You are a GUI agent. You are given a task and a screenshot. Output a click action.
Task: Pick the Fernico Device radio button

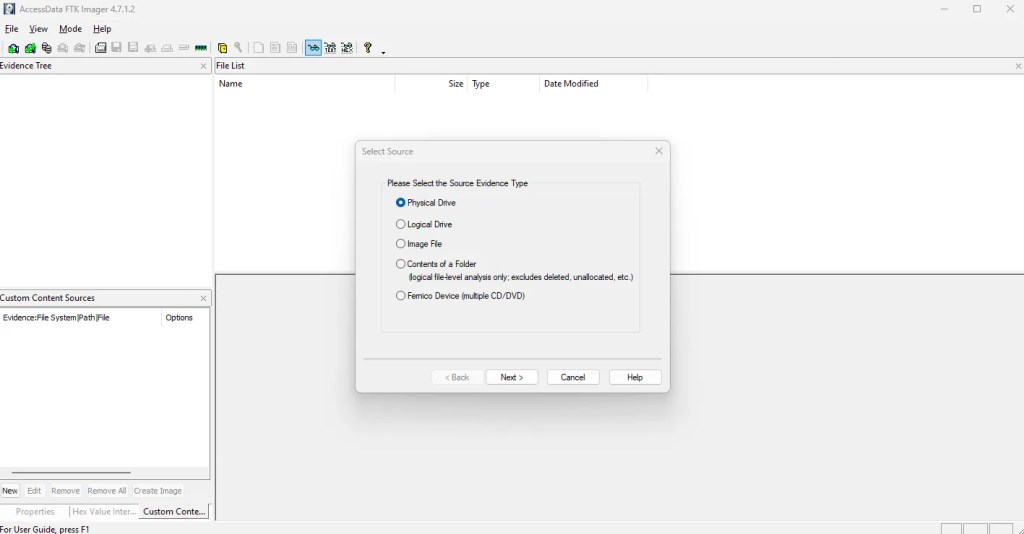[401, 296]
